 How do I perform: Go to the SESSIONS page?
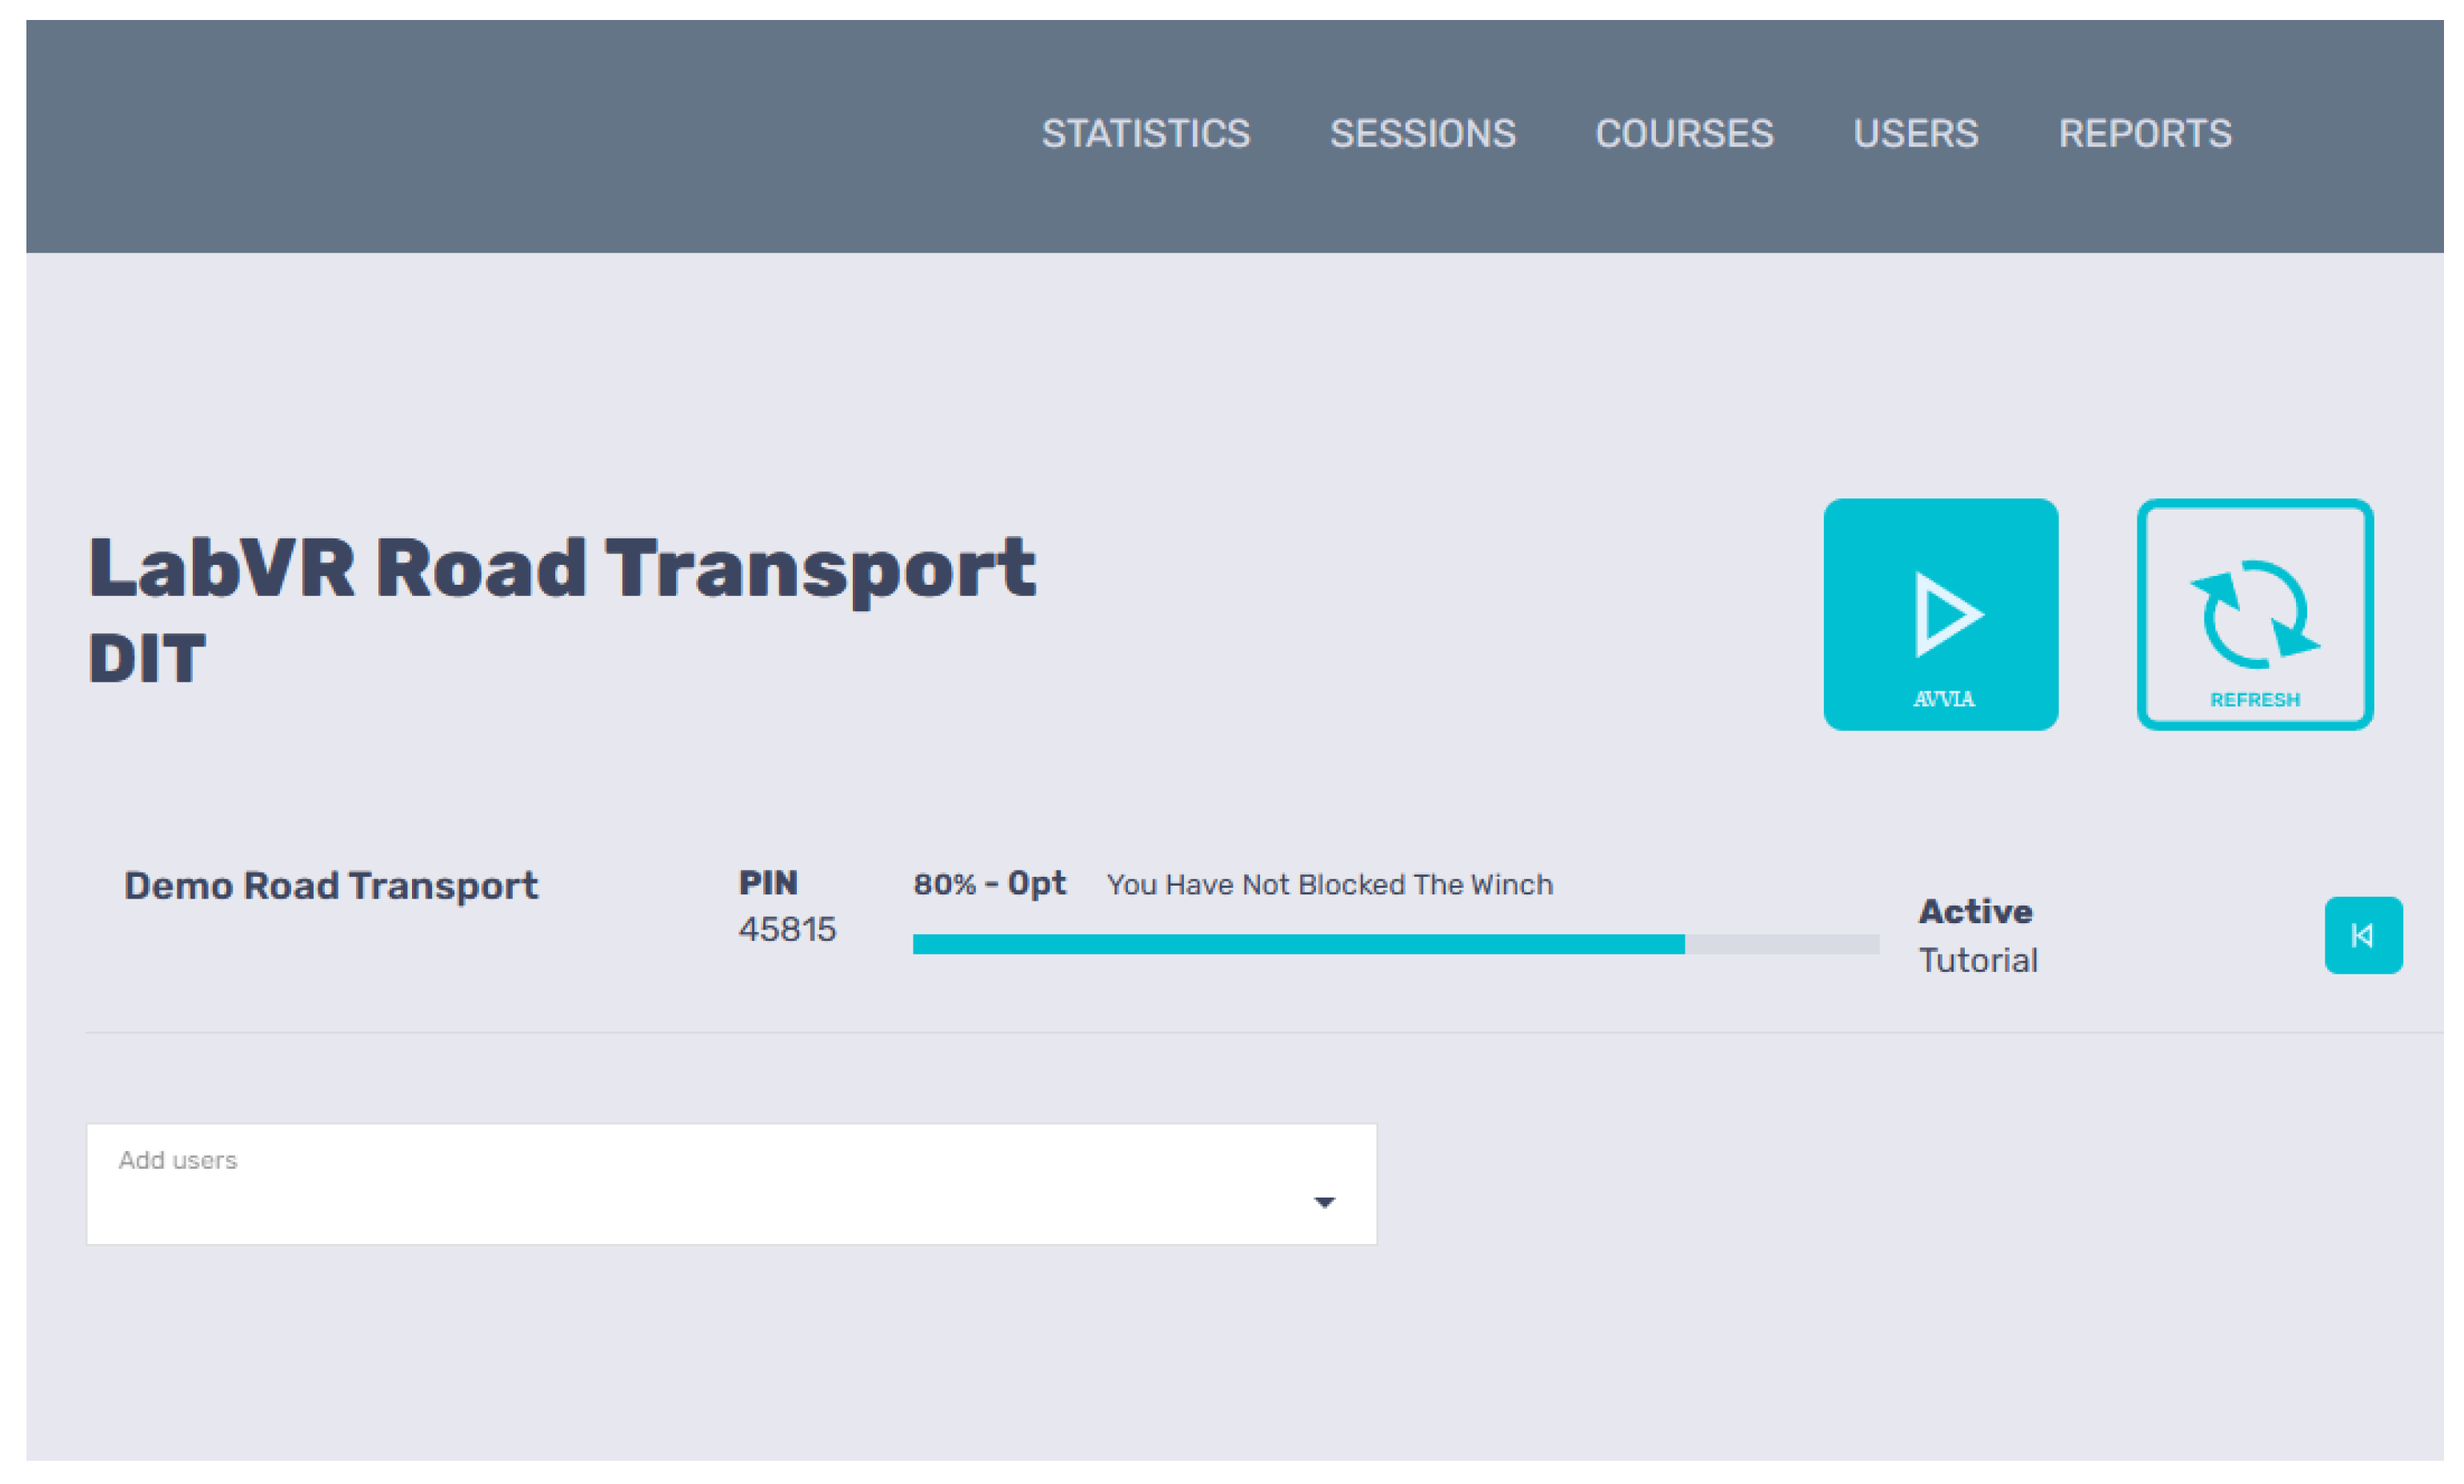pyautogui.click(x=1422, y=134)
